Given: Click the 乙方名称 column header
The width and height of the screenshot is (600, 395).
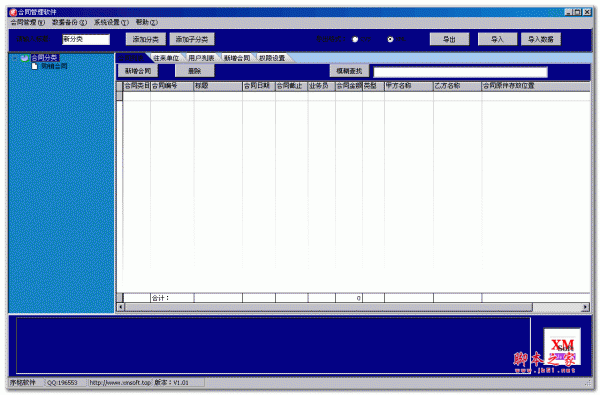Looking at the screenshot, I should (x=458, y=86).
